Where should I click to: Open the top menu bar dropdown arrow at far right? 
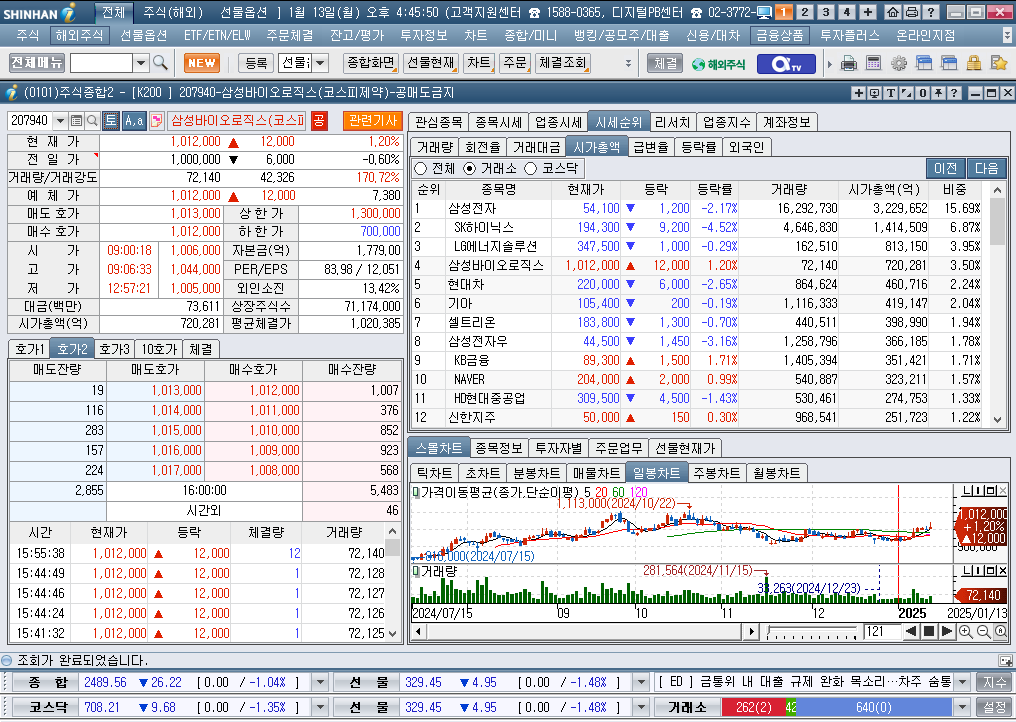(x=1006, y=36)
